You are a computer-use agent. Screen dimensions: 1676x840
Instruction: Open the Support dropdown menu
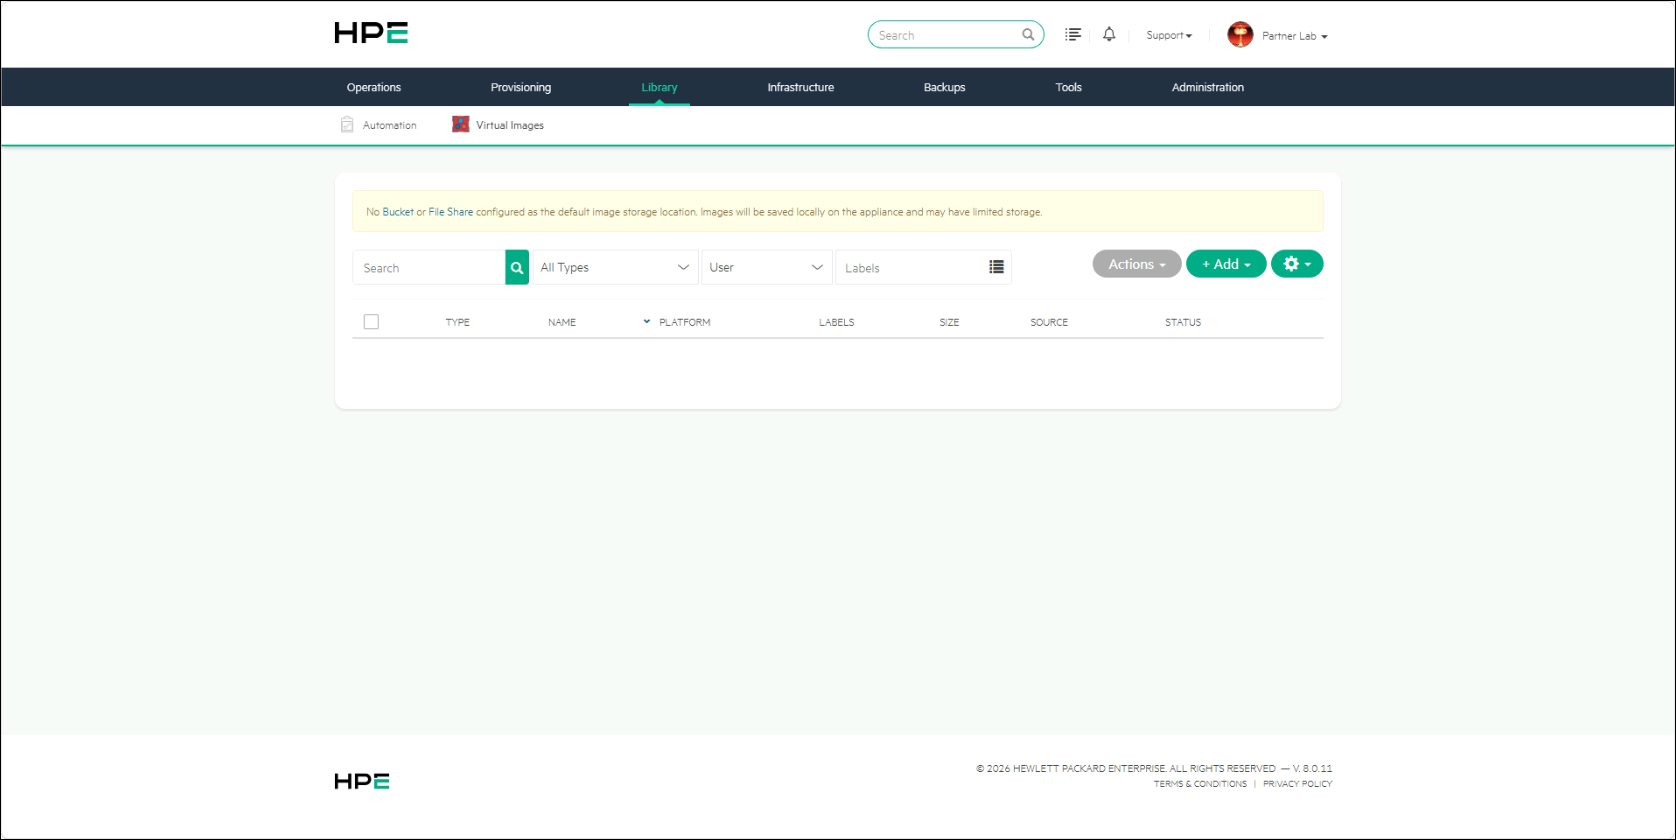click(x=1169, y=35)
